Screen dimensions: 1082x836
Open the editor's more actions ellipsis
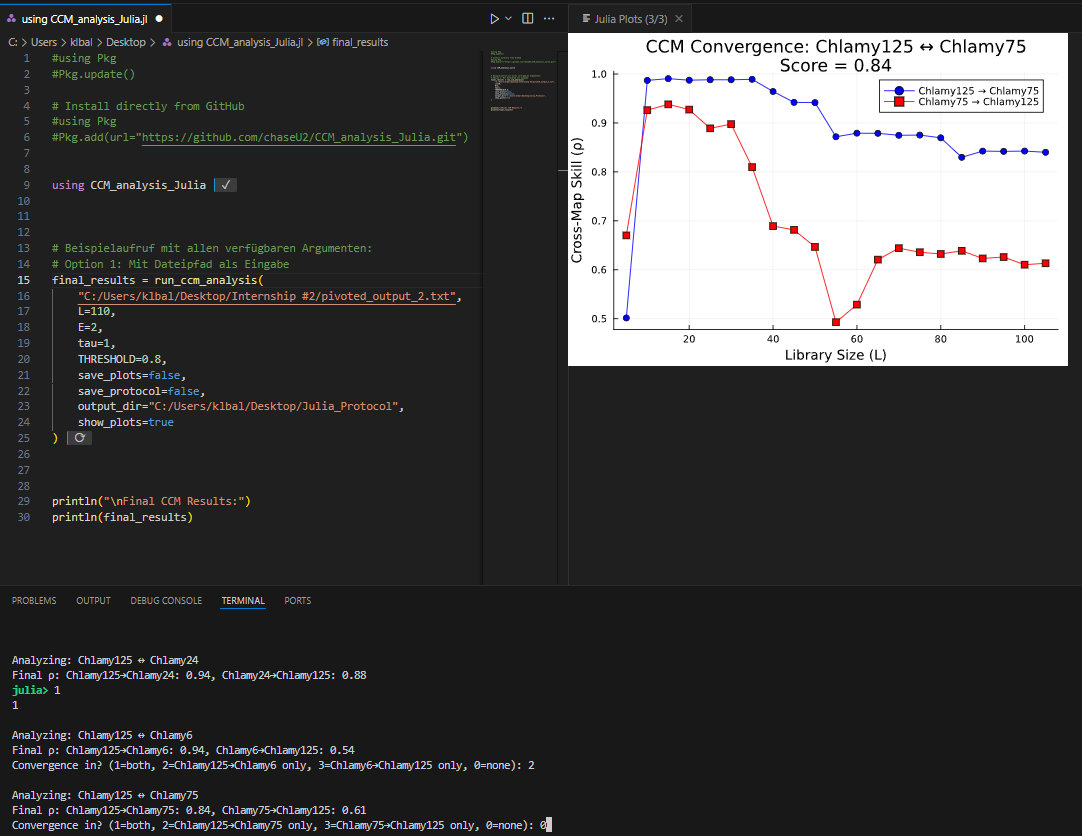[549, 19]
